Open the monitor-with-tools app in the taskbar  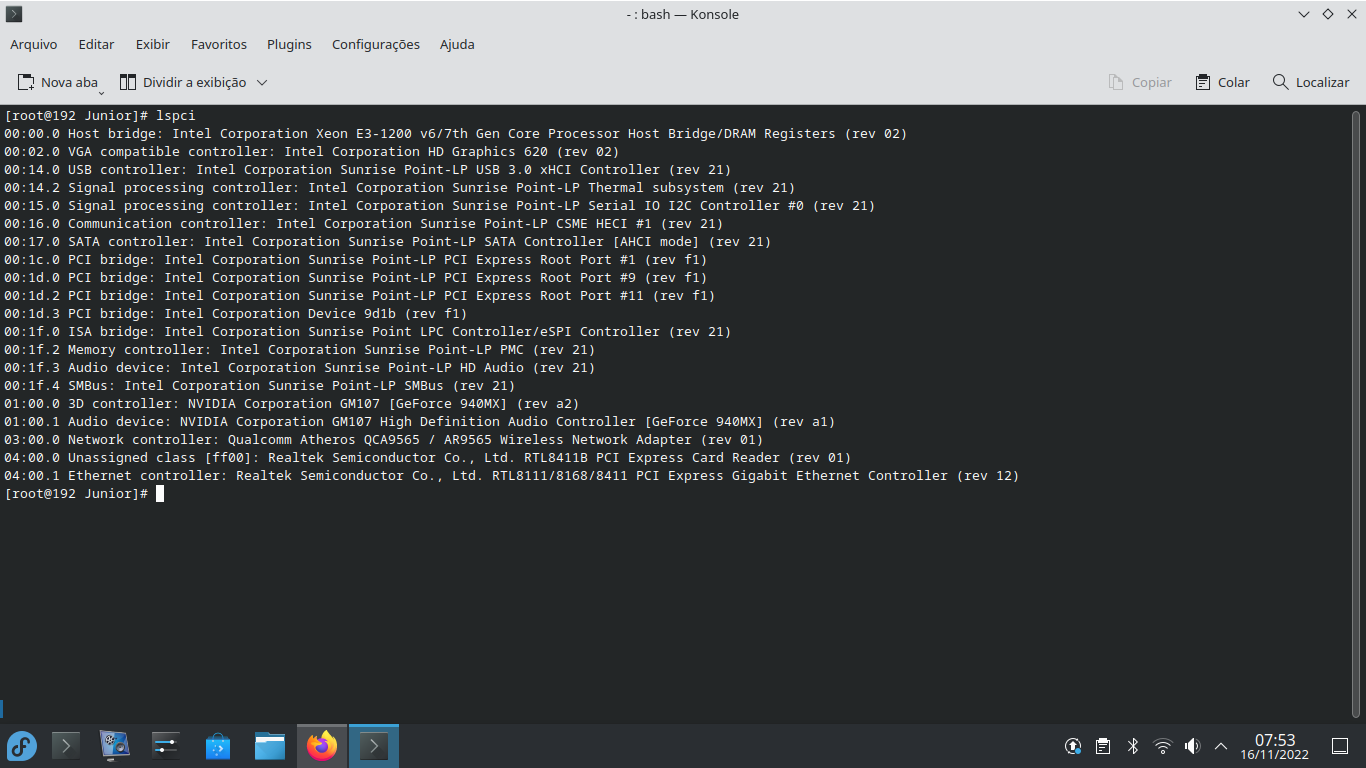(116, 745)
